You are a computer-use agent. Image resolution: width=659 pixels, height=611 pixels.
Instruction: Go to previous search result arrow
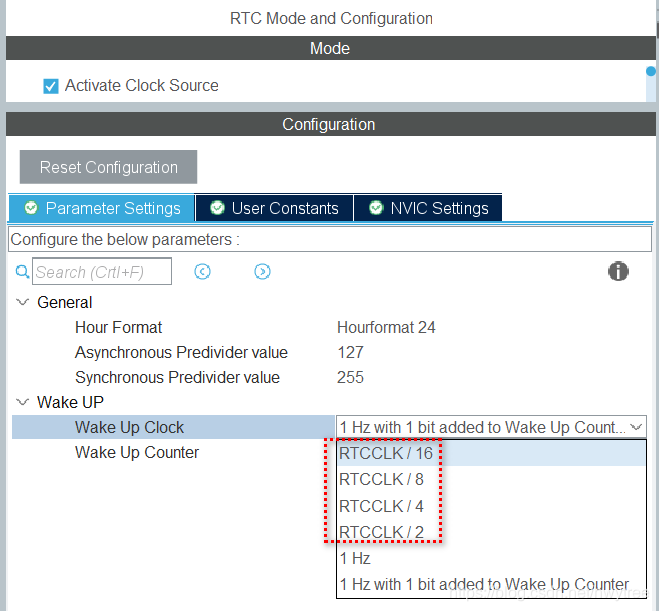click(202, 271)
